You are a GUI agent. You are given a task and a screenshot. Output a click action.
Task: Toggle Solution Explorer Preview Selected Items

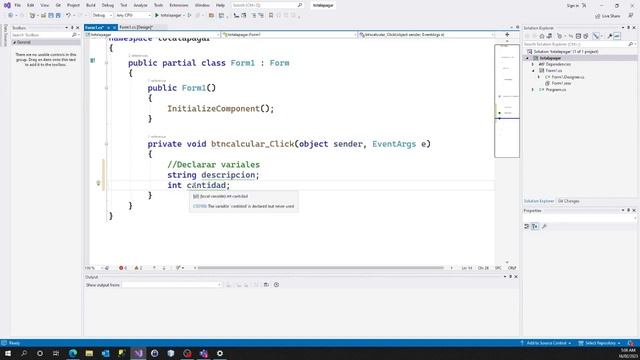(617, 36)
